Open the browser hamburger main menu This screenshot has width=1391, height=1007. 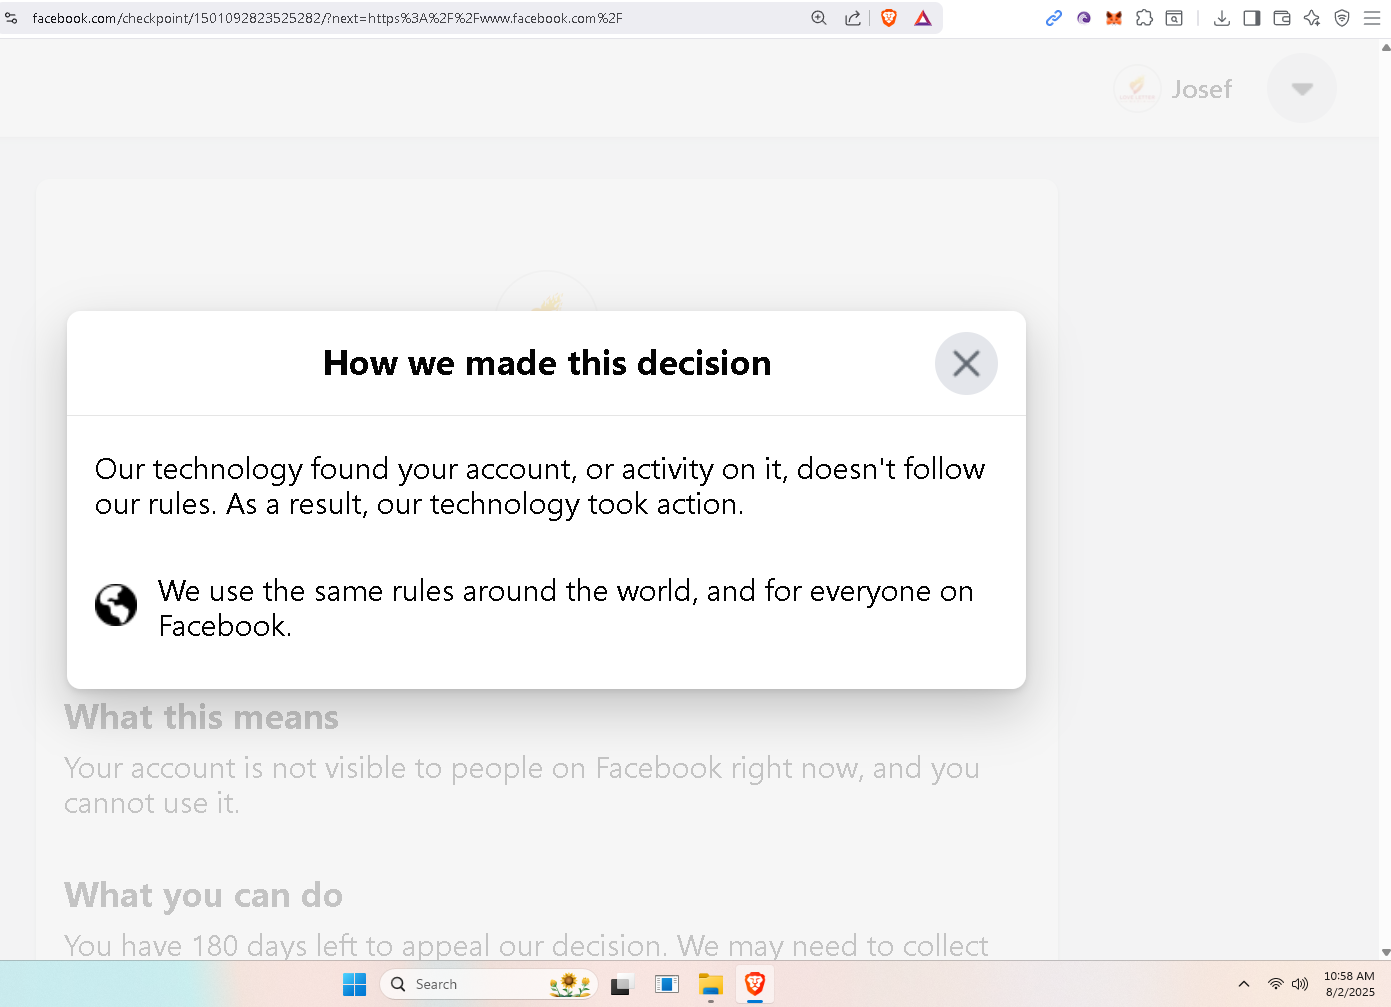click(1372, 18)
